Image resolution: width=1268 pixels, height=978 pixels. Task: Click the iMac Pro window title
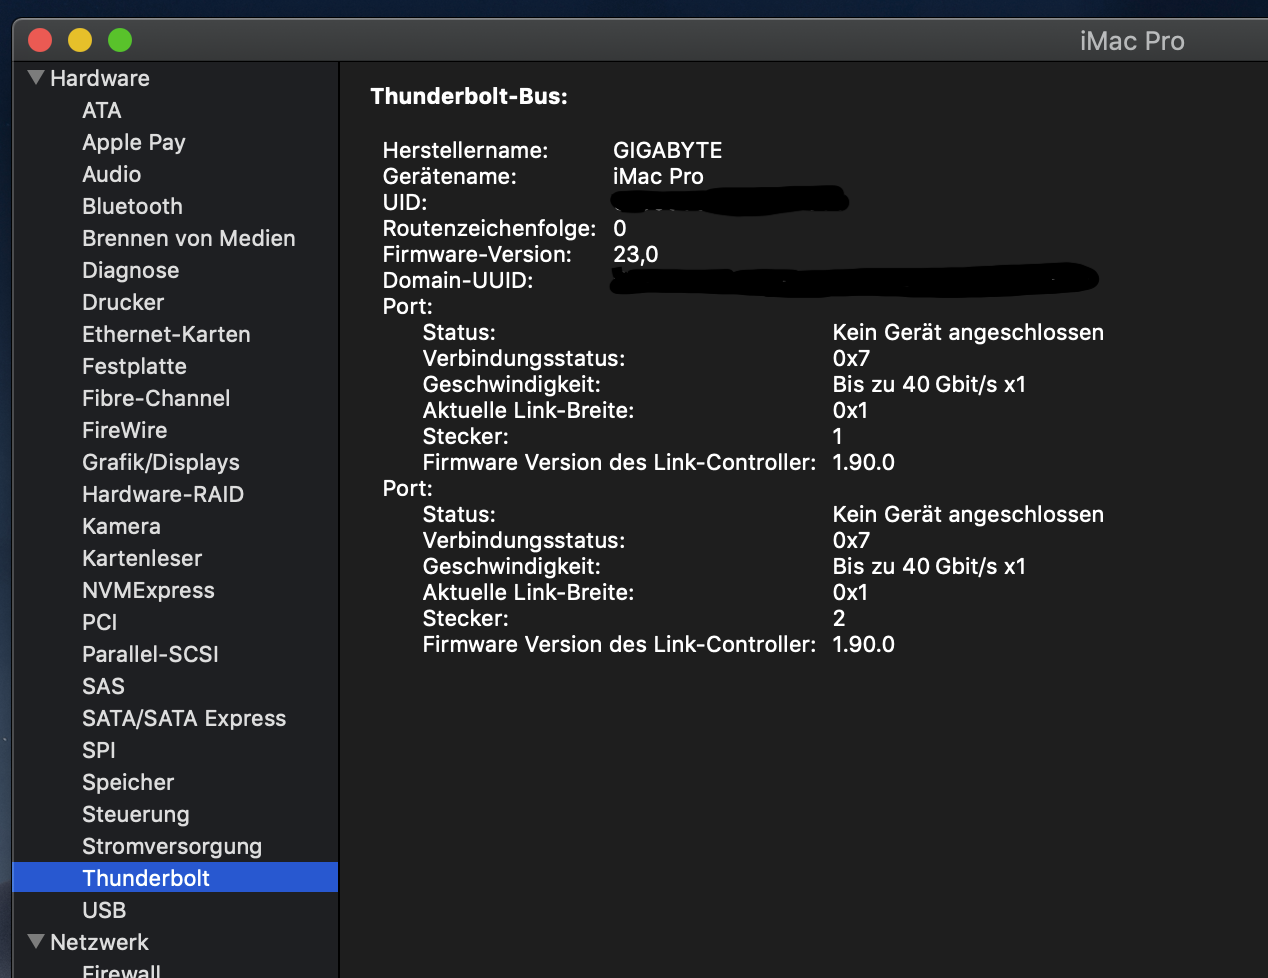pos(1132,41)
